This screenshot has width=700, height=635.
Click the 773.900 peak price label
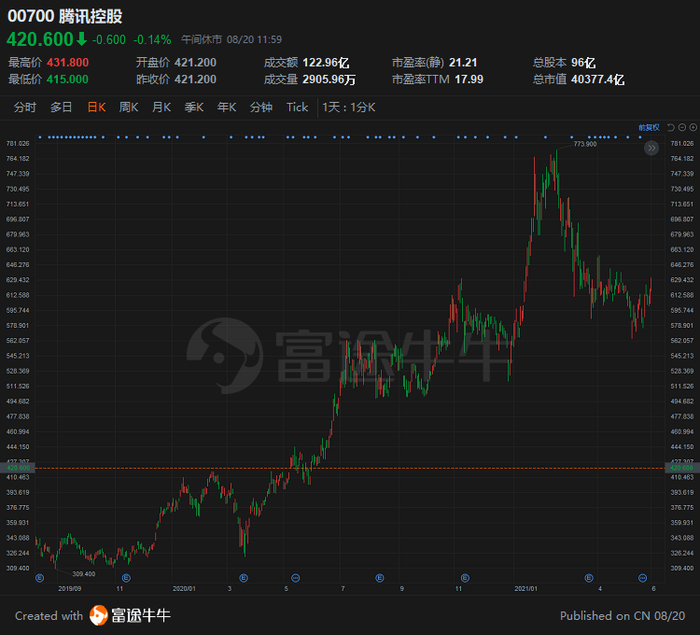585,144
